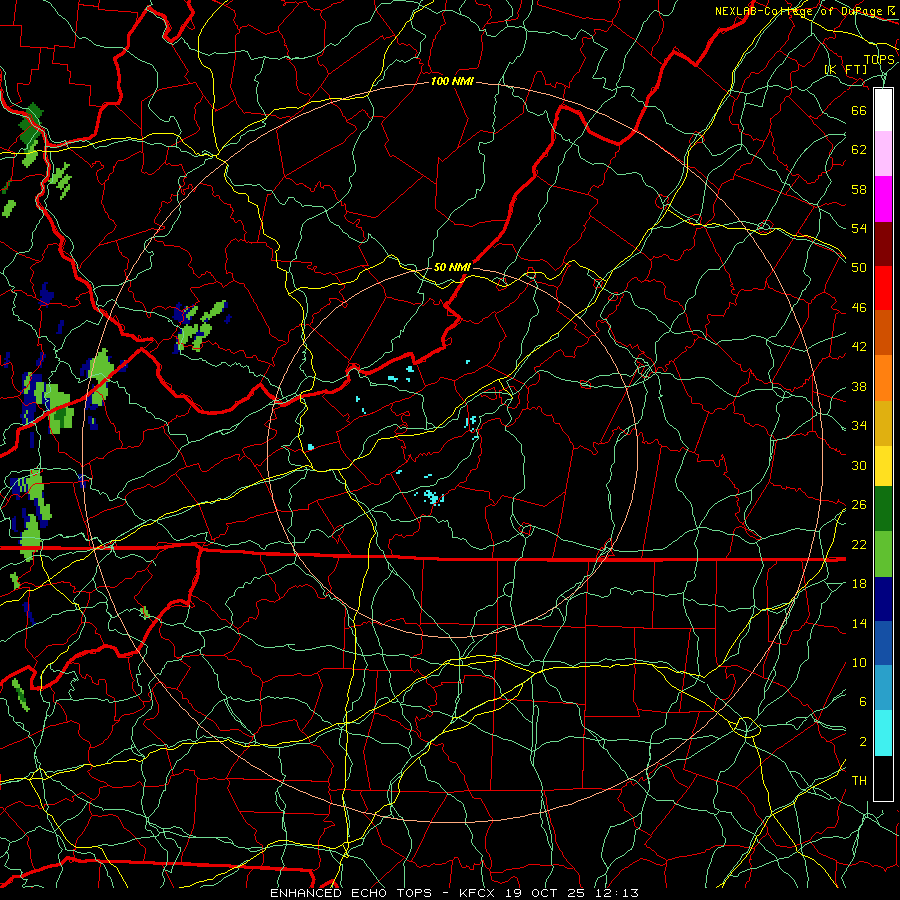Select the bright red legend swatch
The width and height of the screenshot is (900, 900).
pyautogui.click(x=883, y=288)
